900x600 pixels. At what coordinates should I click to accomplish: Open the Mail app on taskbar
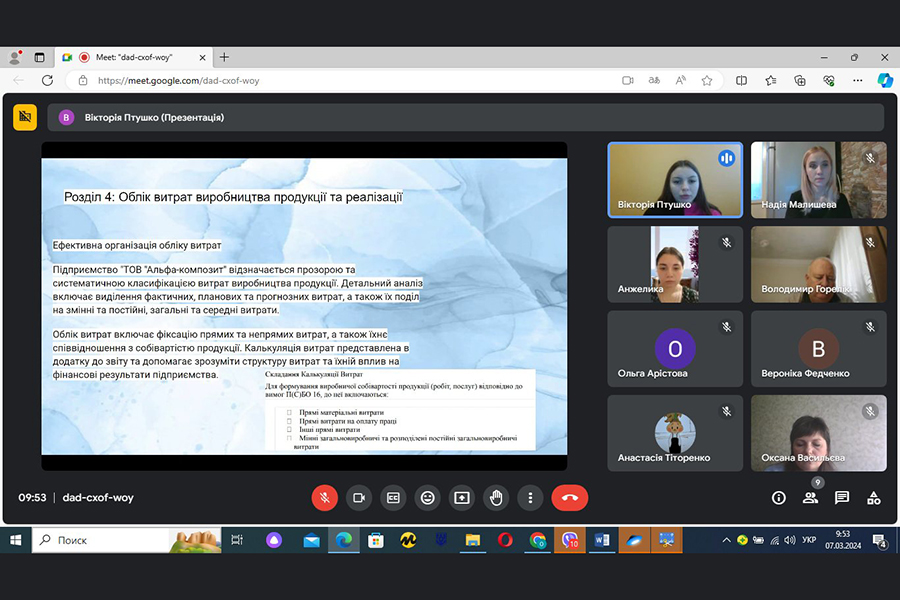pos(311,540)
